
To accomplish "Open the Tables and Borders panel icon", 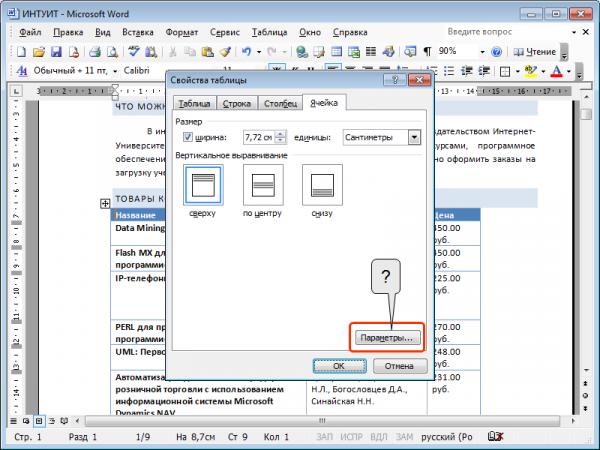I will 319,52.
